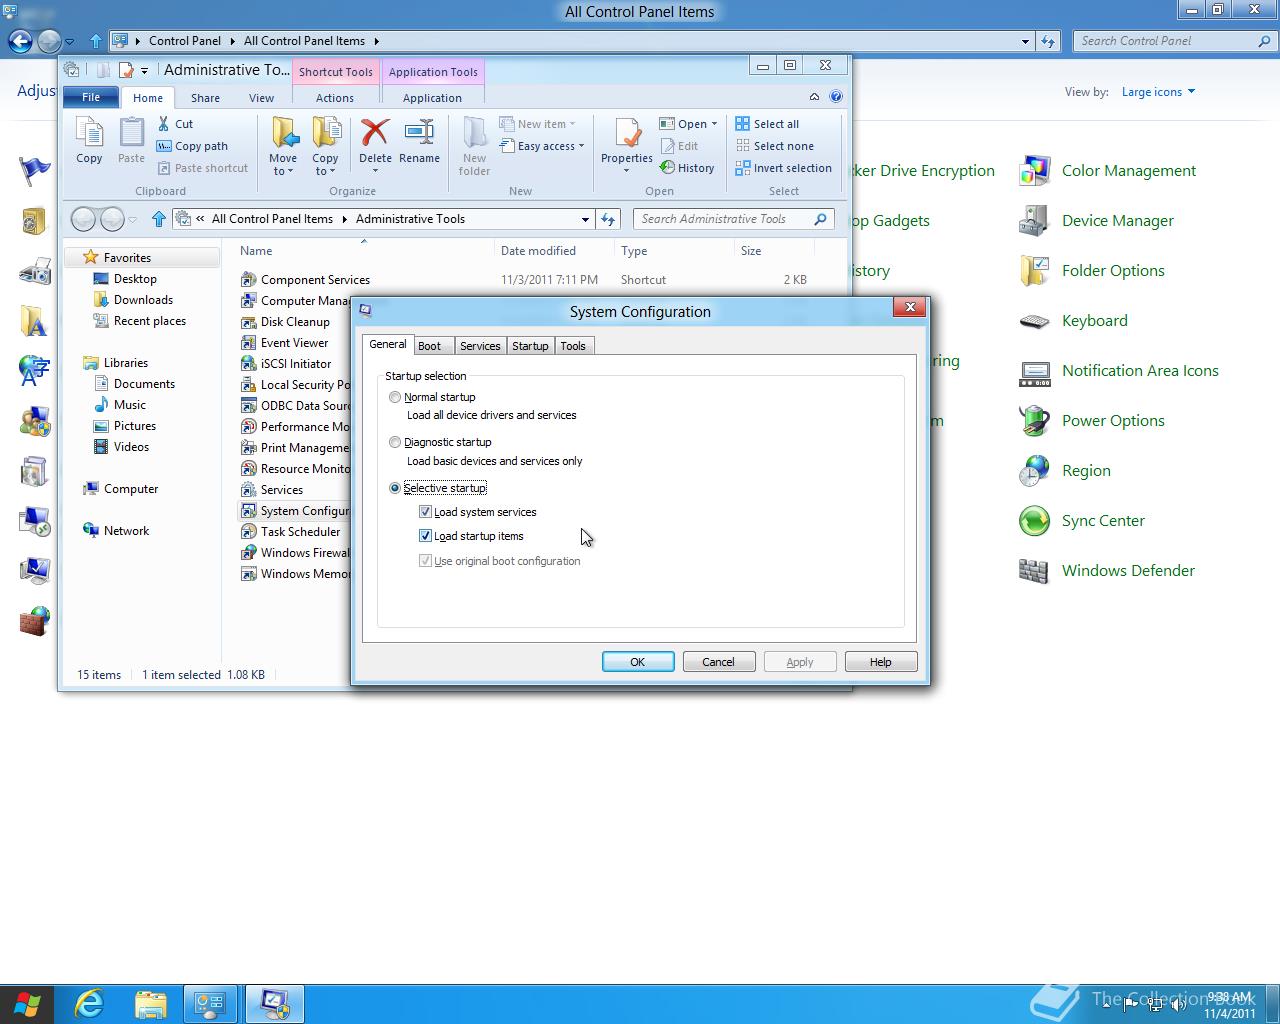Open the File ribbon menu
The height and width of the screenshot is (1024, 1280).
pyautogui.click(x=91, y=97)
